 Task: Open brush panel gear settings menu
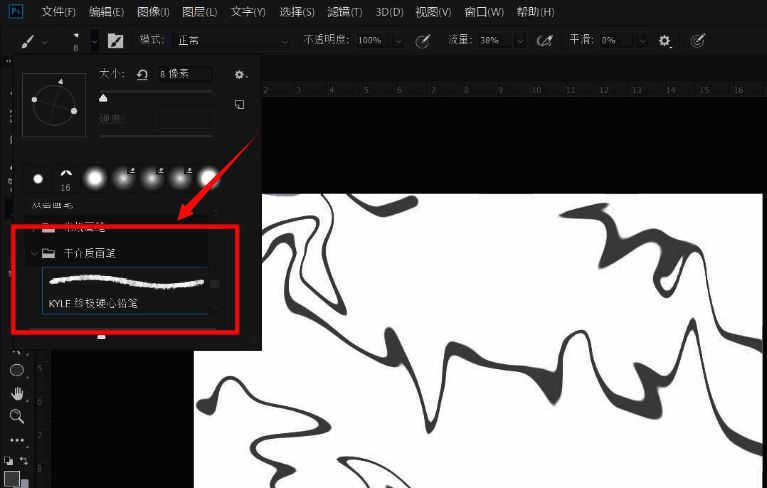[240, 75]
